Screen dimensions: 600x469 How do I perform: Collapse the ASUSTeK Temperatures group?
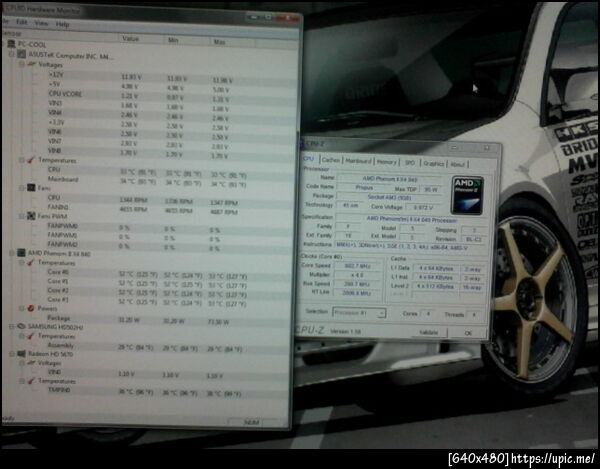[x=22, y=160]
